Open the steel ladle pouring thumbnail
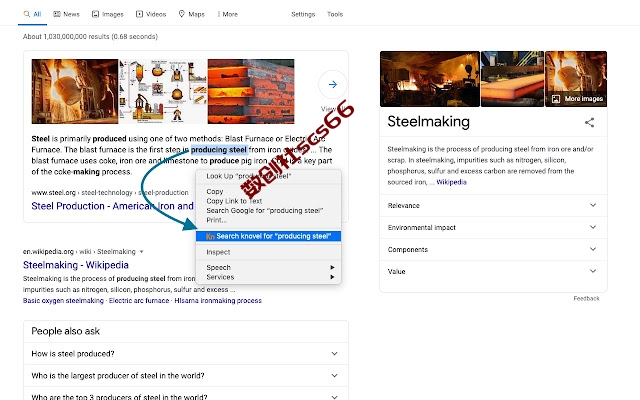This screenshot has height=400, width=640. click(75, 91)
